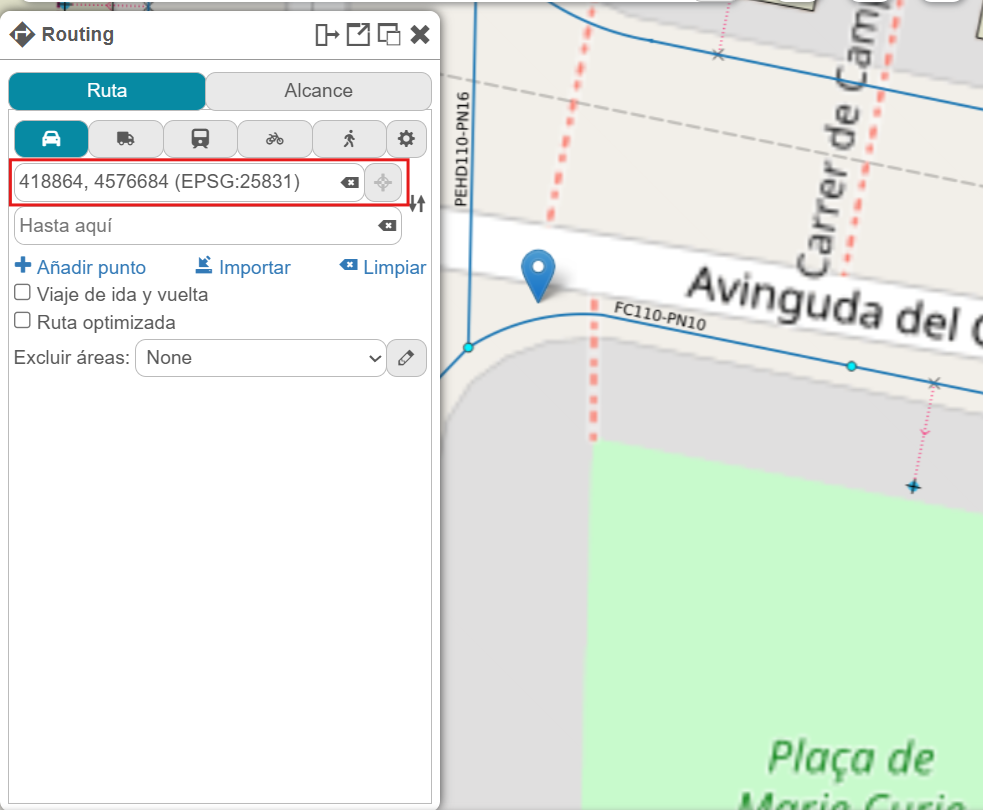Select the car routing mode
The width and height of the screenshot is (983, 810).
(51, 139)
